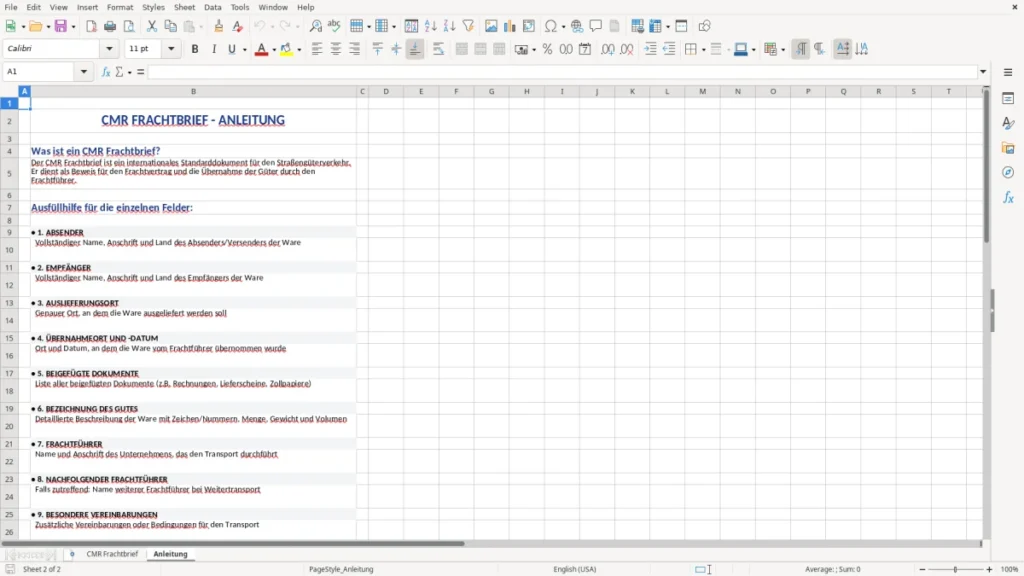
Task: Open the font color dropdown arrow
Action: click(x=274, y=50)
